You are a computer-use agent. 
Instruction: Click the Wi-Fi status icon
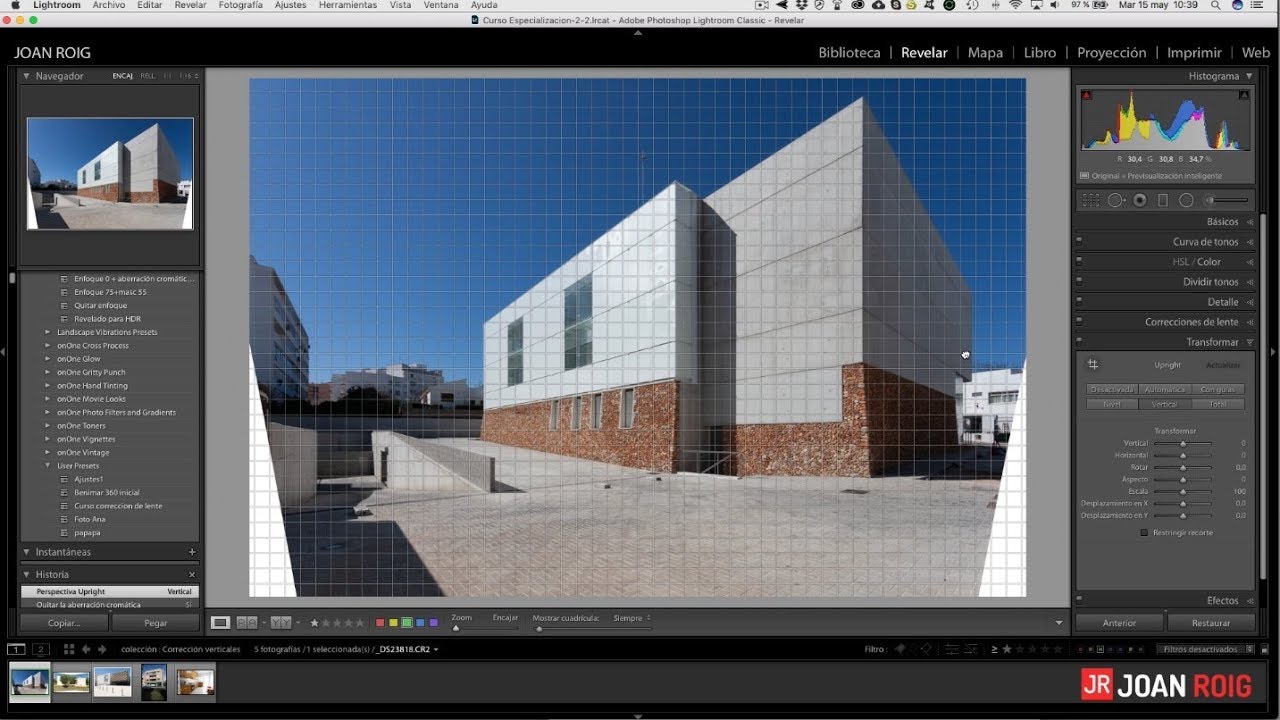(x=1016, y=5)
